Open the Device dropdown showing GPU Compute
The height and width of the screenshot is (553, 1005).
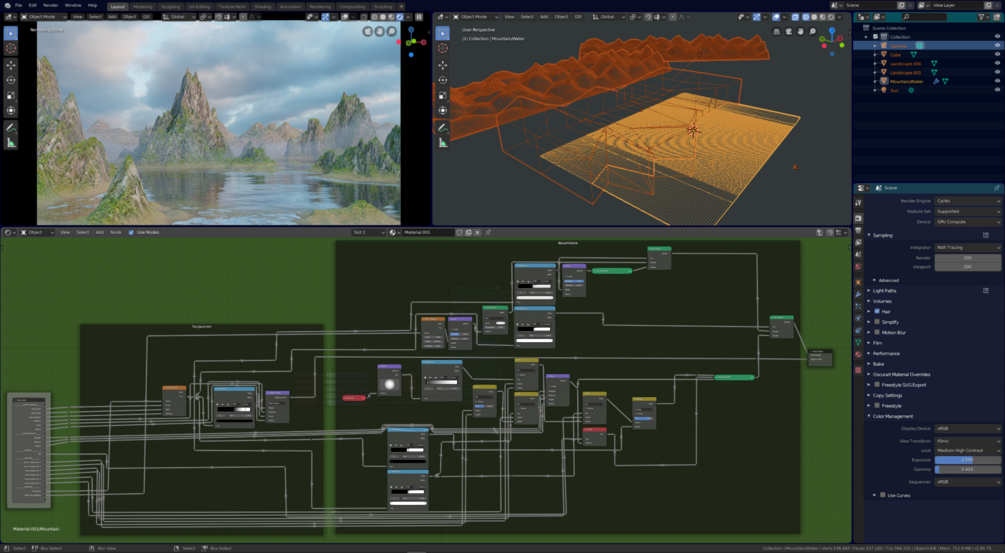[x=967, y=222]
